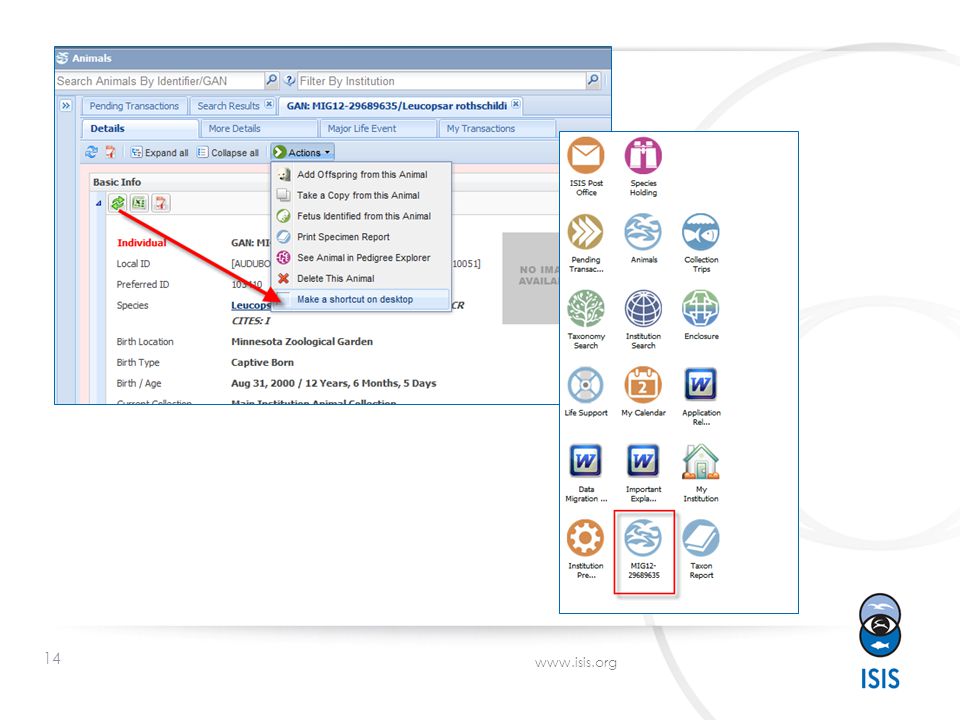Image resolution: width=960 pixels, height=720 pixels.
Task: Click the Filter By Institution magnifier icon
Action: [x=593, y=80]
